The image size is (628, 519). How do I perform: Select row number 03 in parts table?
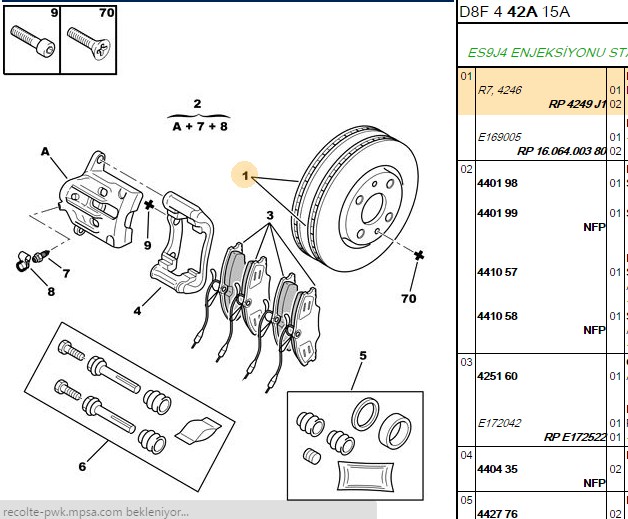click(x=466, y=362)
